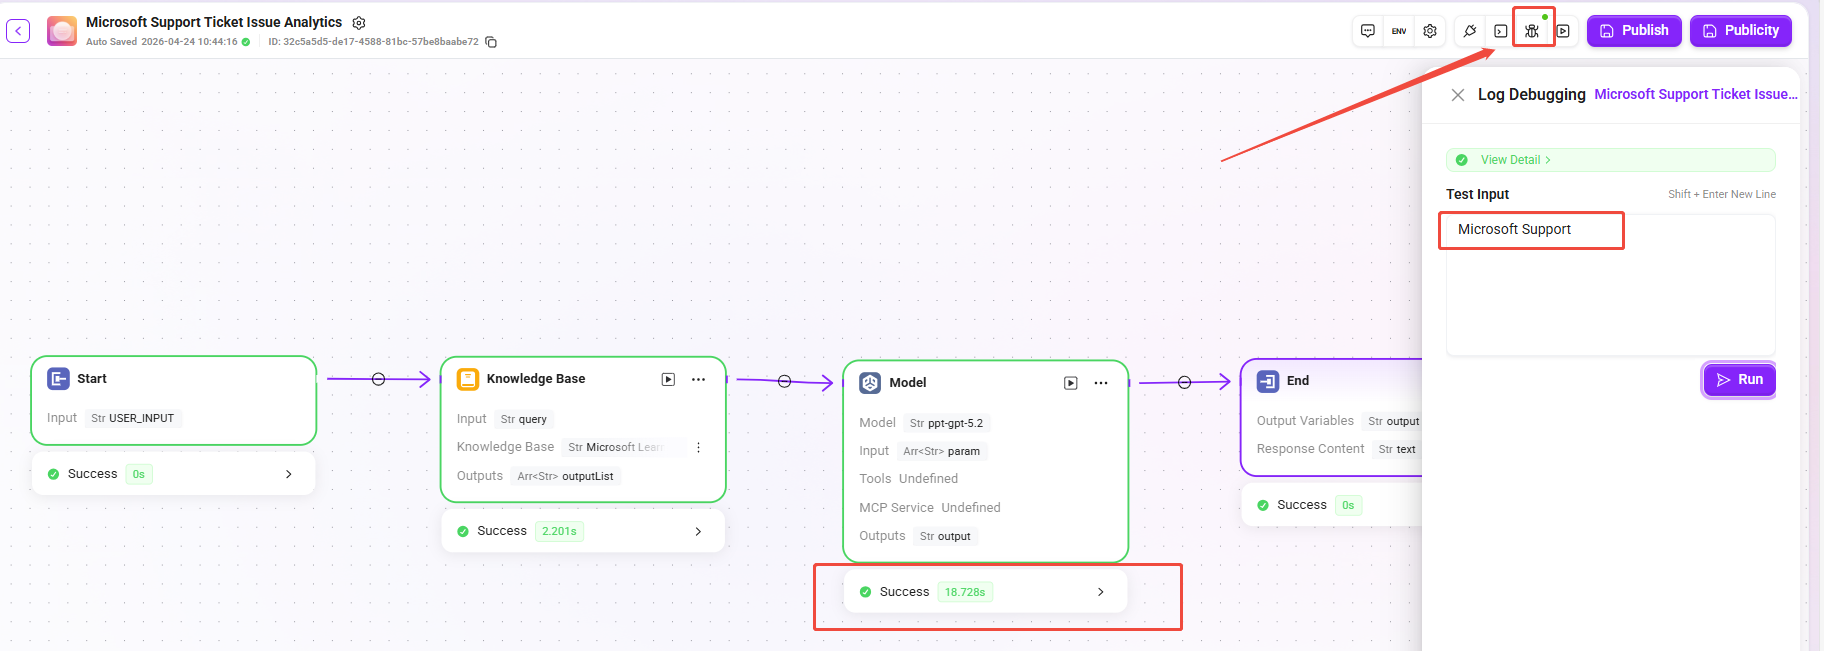
Task: Click into the Test Input text area
Action: pos(1610,285)
